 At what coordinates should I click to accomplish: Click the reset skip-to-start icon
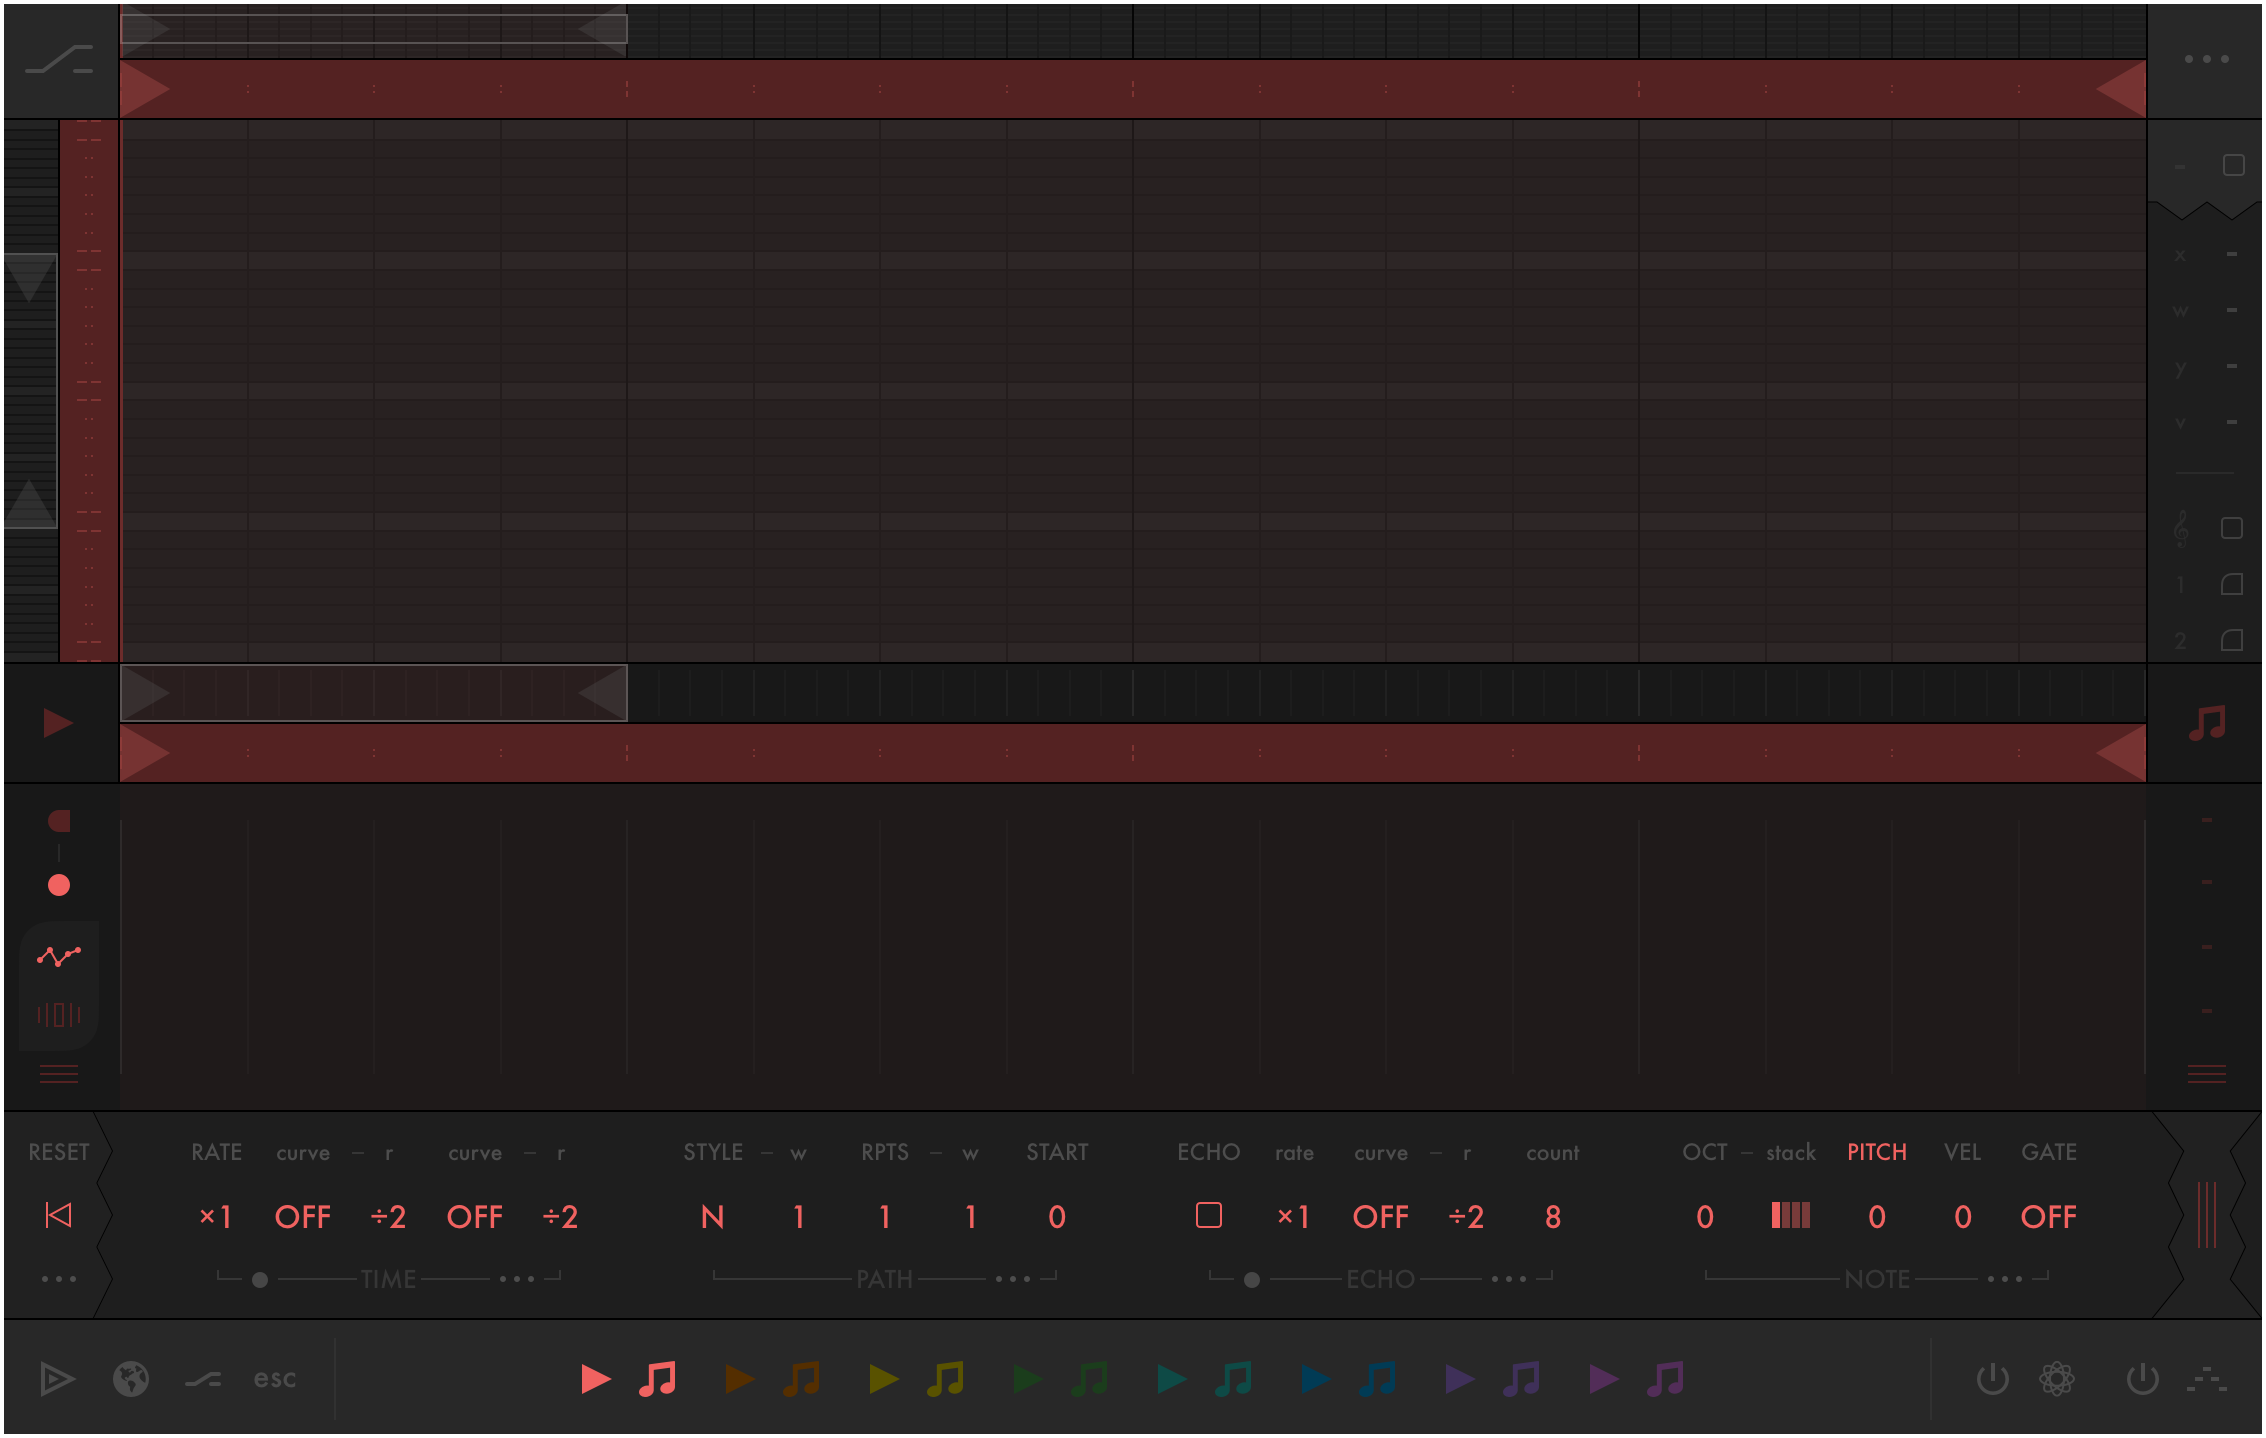(x=59, y=1216)
